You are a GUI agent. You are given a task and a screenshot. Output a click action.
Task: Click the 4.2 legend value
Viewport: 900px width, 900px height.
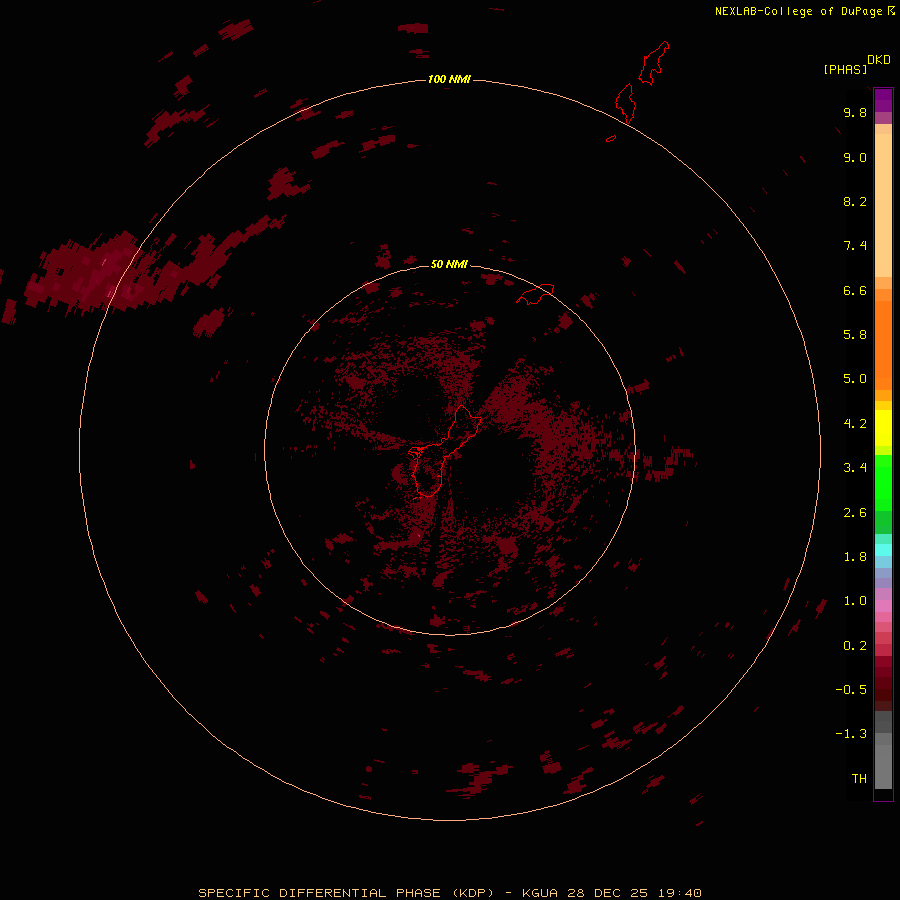(855, 424)
